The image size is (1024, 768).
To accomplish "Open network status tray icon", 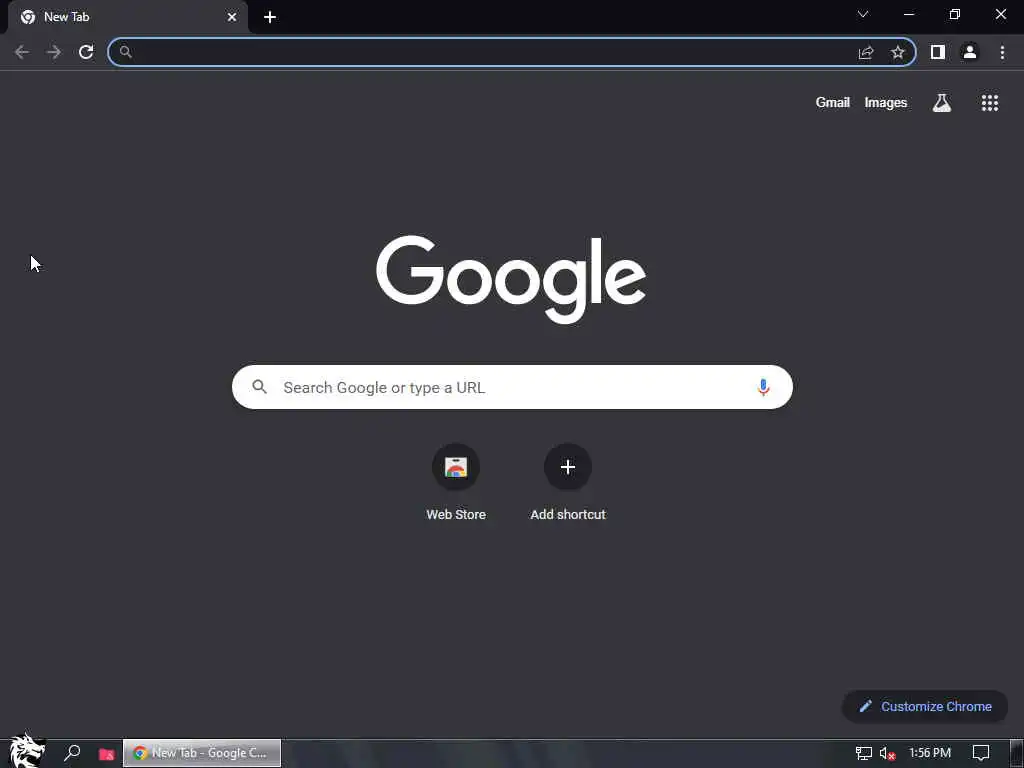I will 863,753.
